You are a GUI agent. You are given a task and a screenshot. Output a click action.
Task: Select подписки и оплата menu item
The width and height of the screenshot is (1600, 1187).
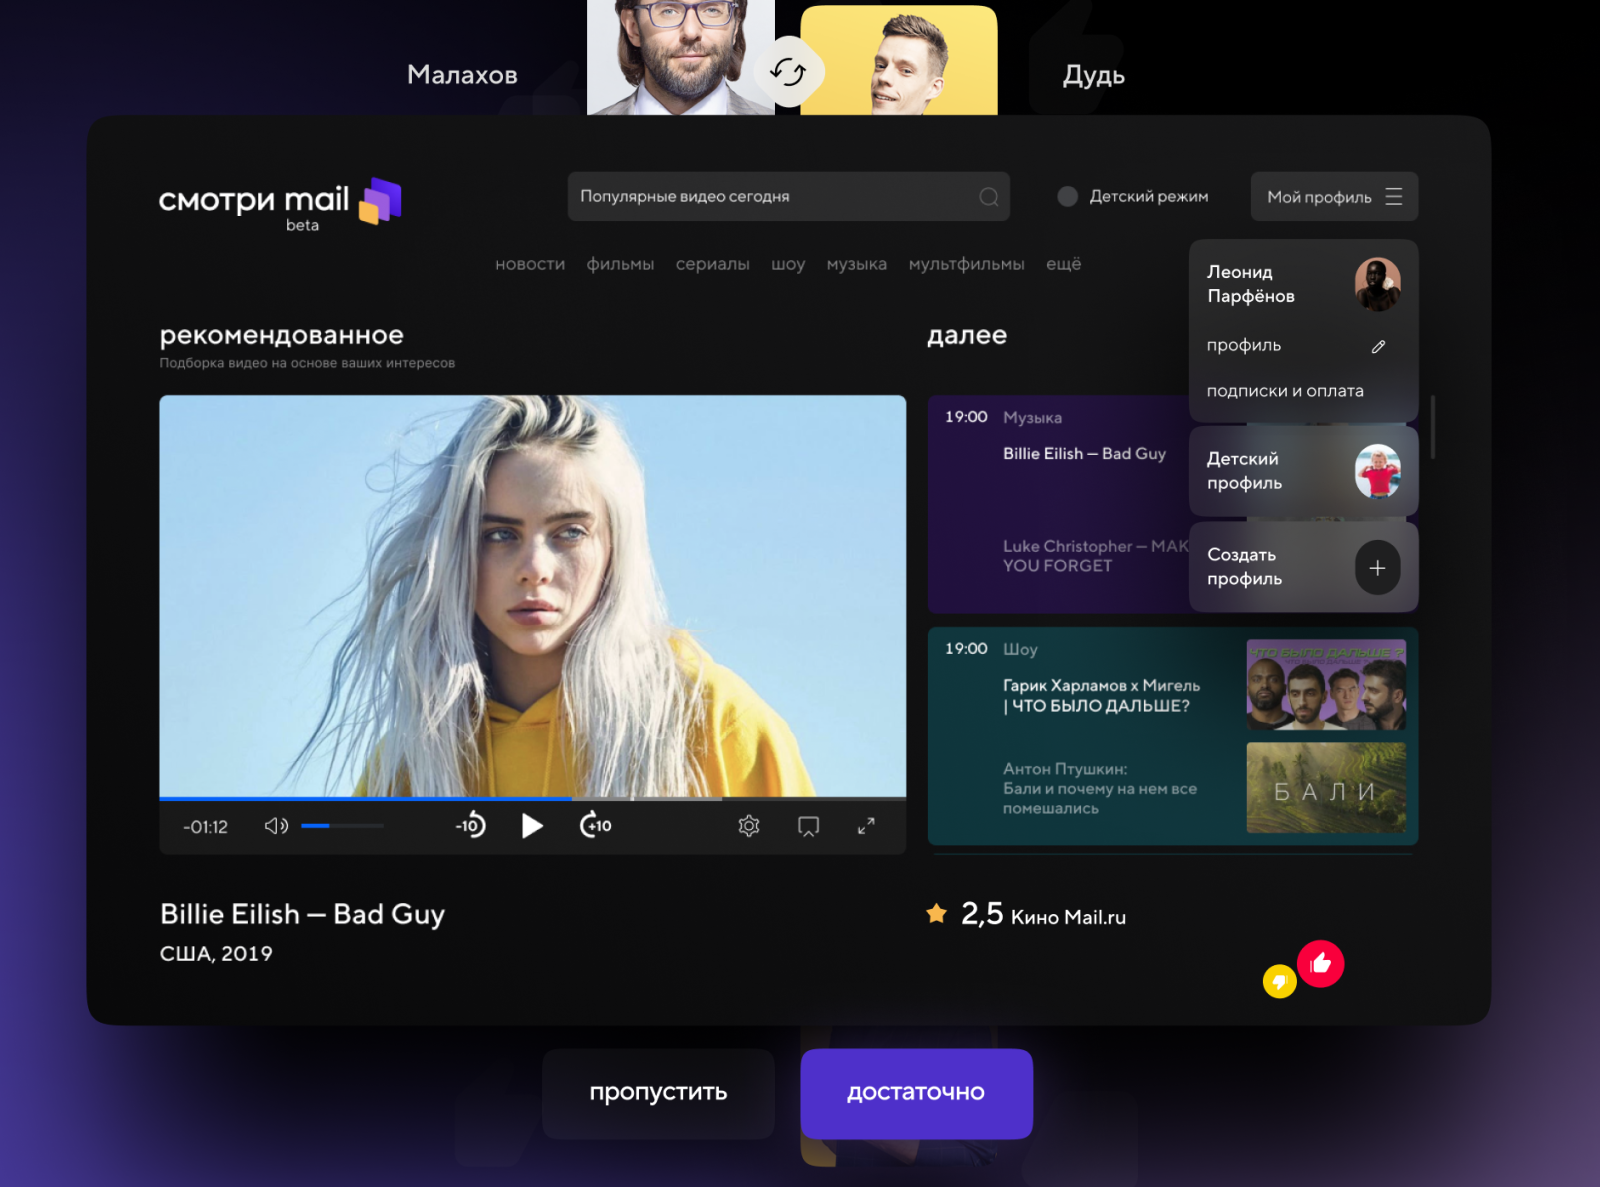click(1285, 391)
